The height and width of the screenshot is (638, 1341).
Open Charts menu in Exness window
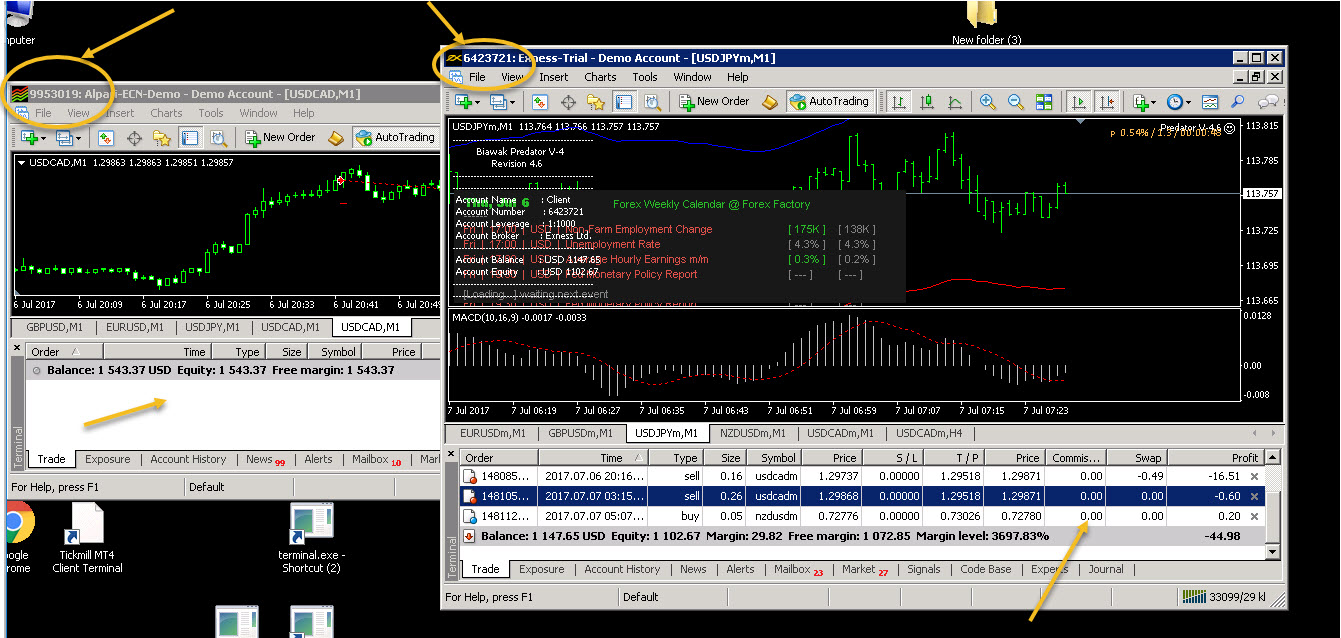(600, 77)
